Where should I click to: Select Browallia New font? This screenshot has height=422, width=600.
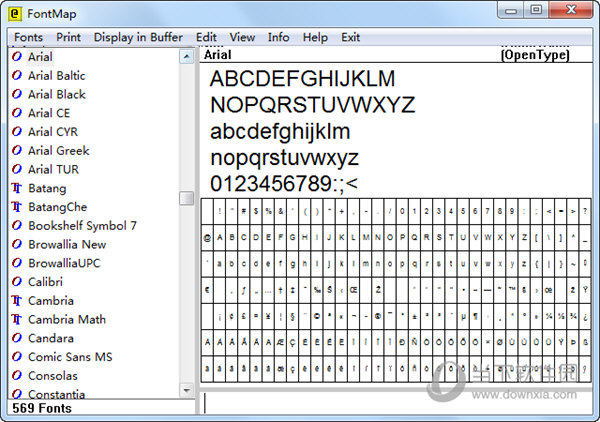67,244
